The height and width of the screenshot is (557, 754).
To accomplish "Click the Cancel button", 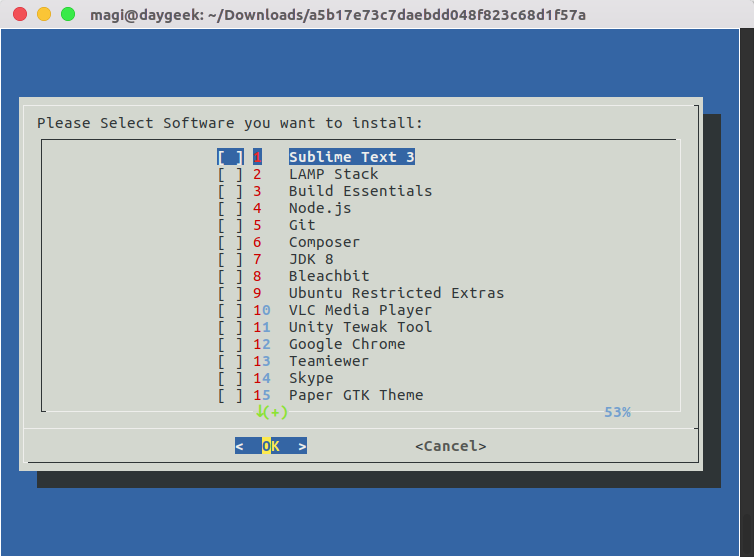I will (x=451, y=446).
